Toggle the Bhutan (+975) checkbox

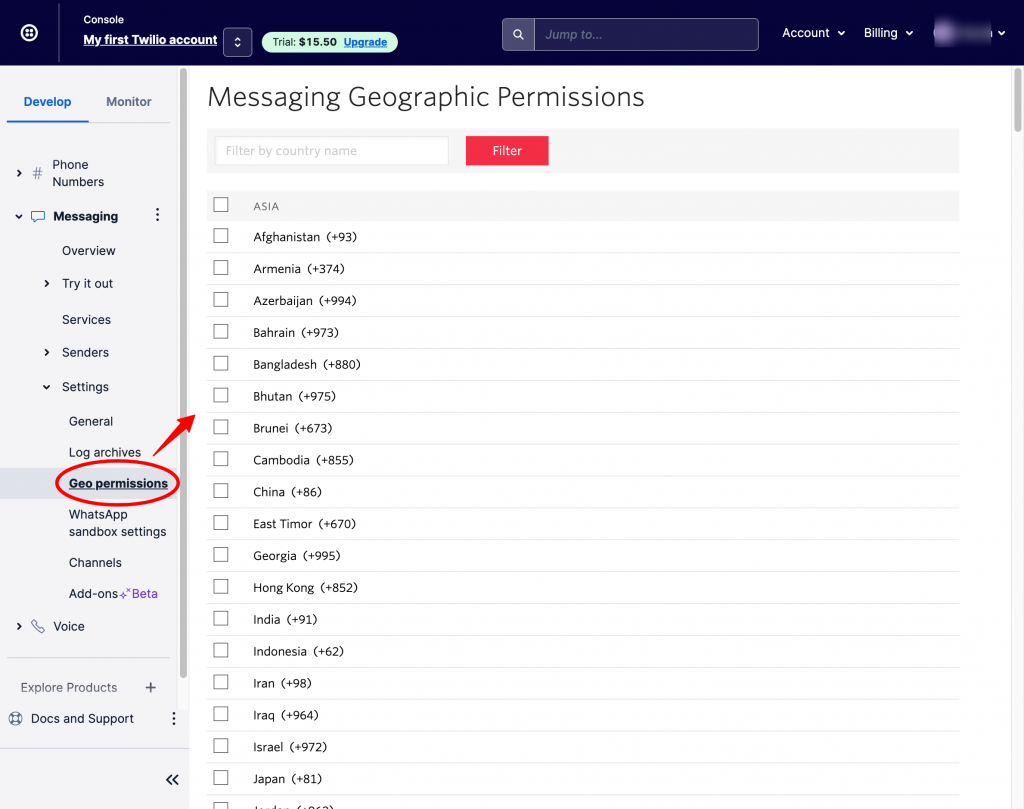(221, 395)
